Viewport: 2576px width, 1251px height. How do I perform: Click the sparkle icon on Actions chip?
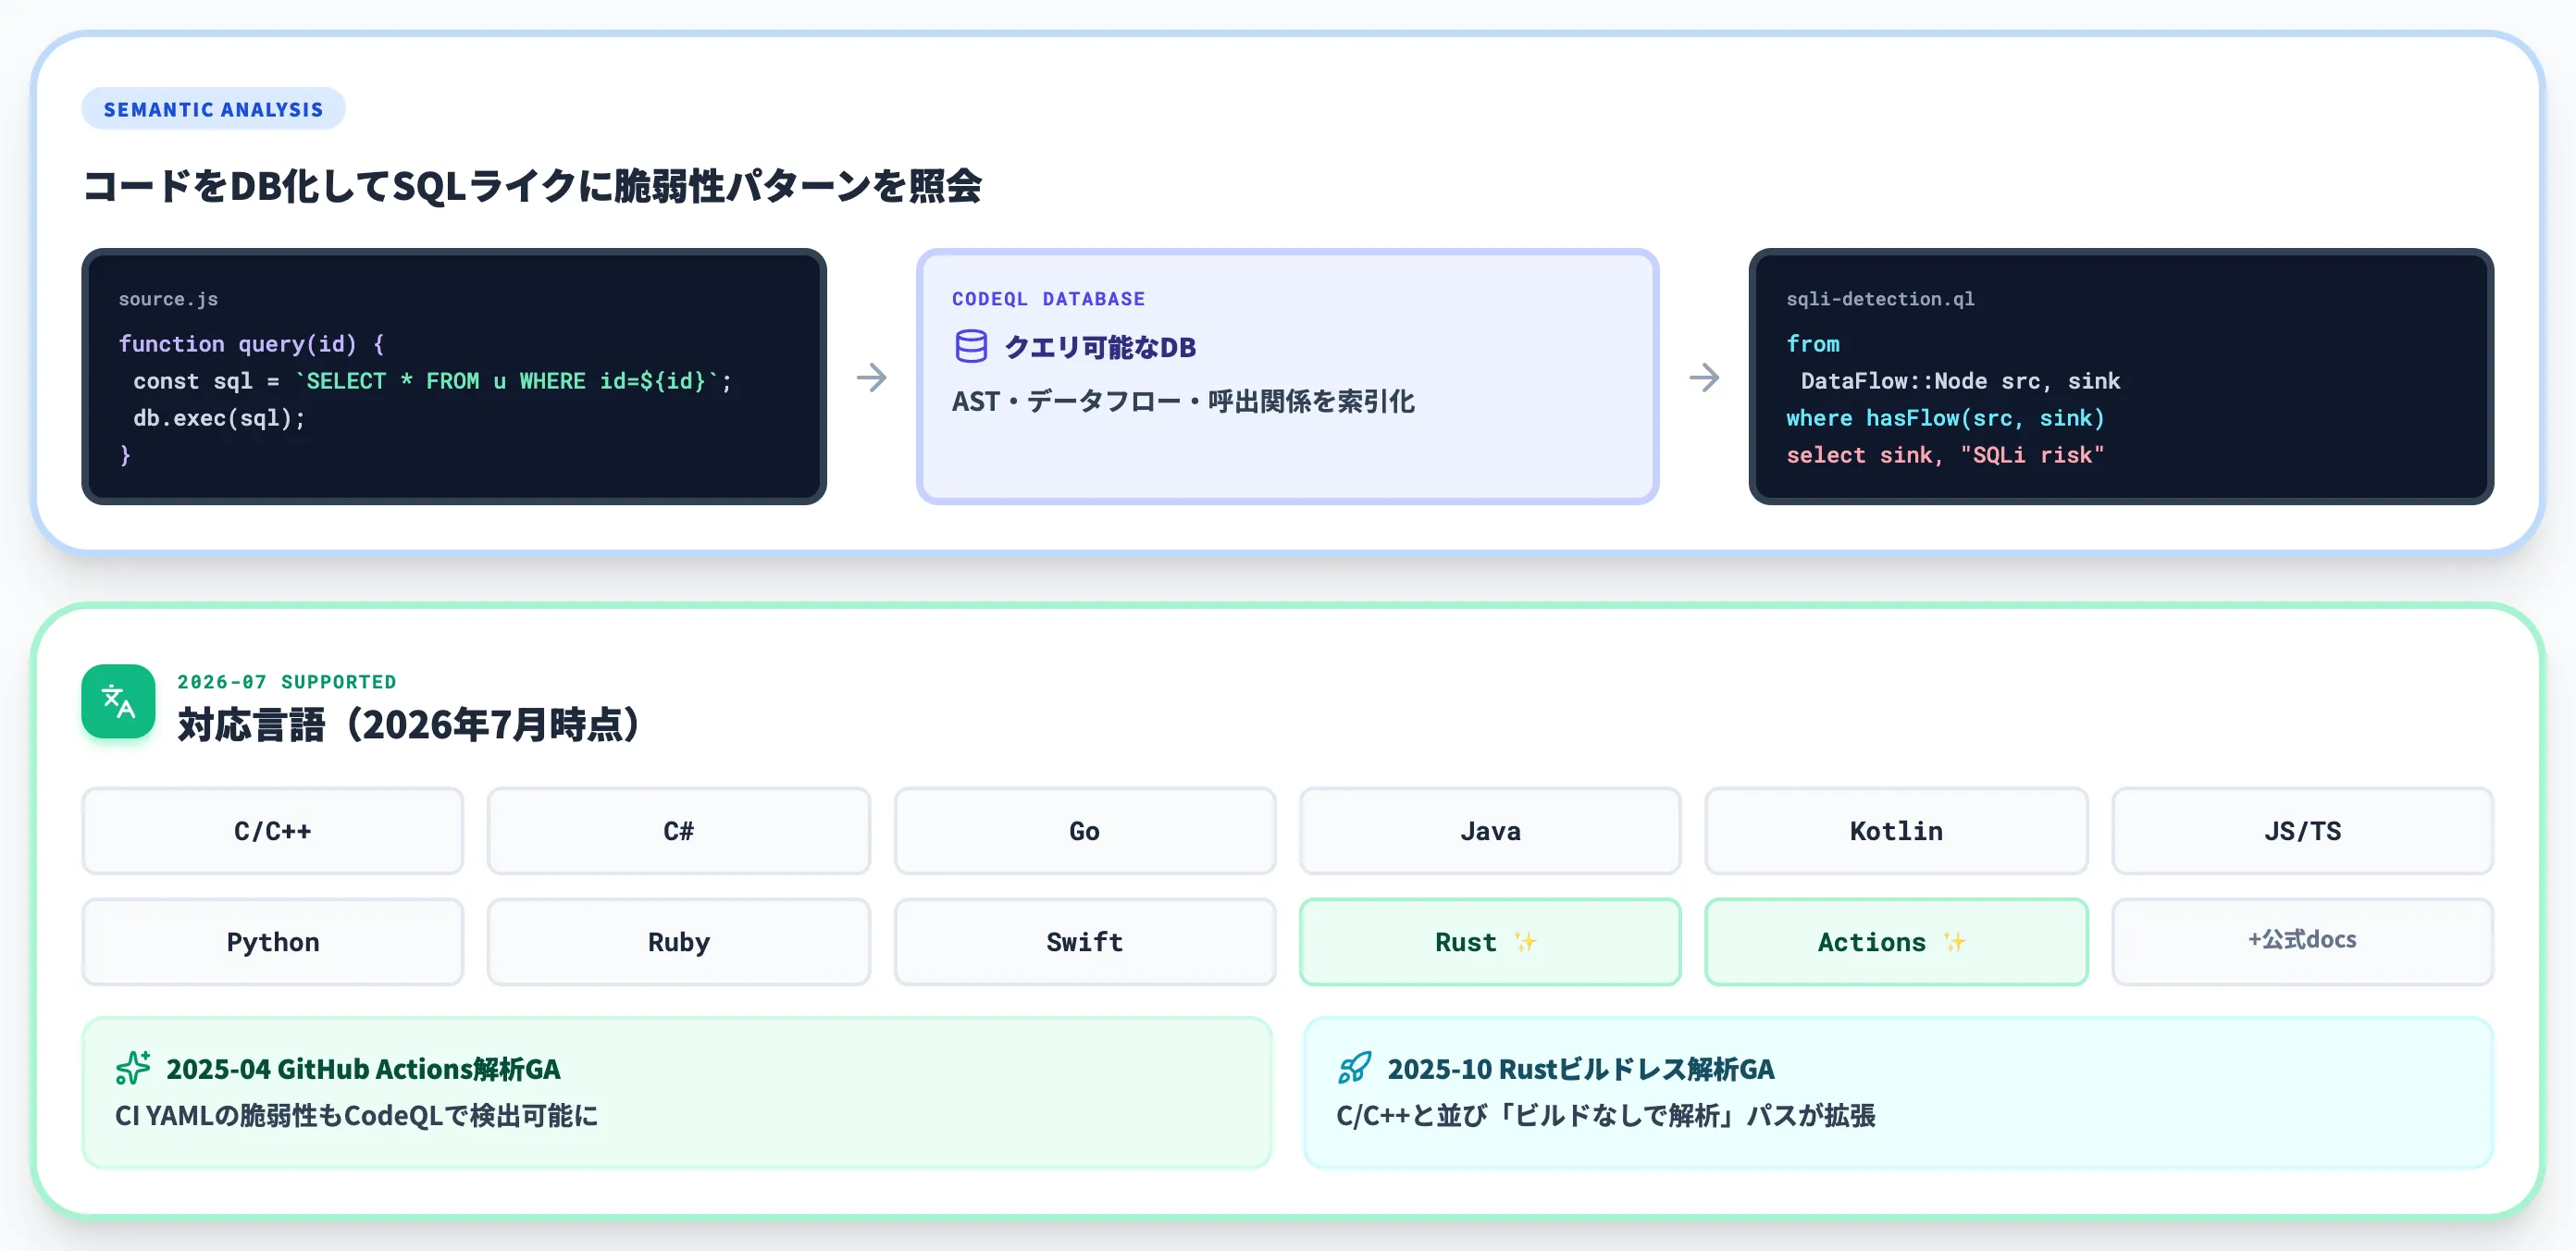[1954, 942]
